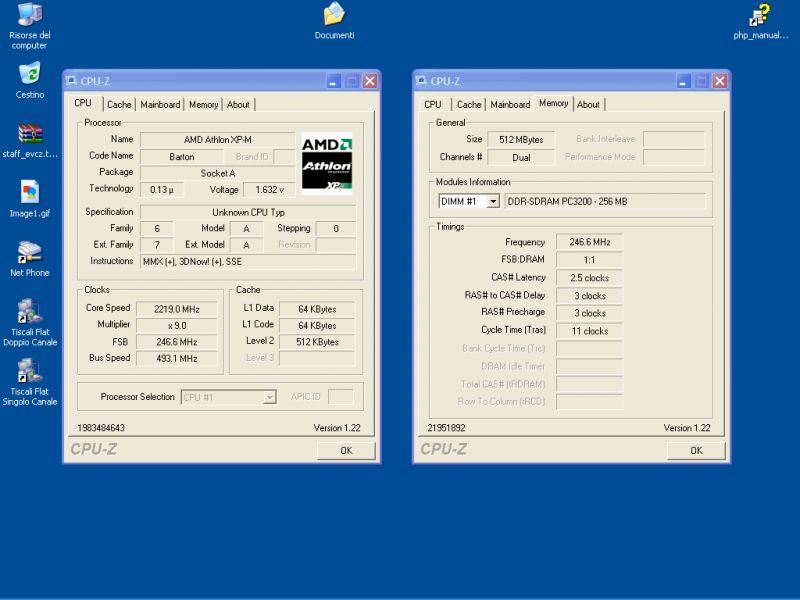Click title bar icon of left CPU-Z window
Image resolution: width=800 pixels, height=600 pixels.
pyautogui.click(x=71, y=81)
